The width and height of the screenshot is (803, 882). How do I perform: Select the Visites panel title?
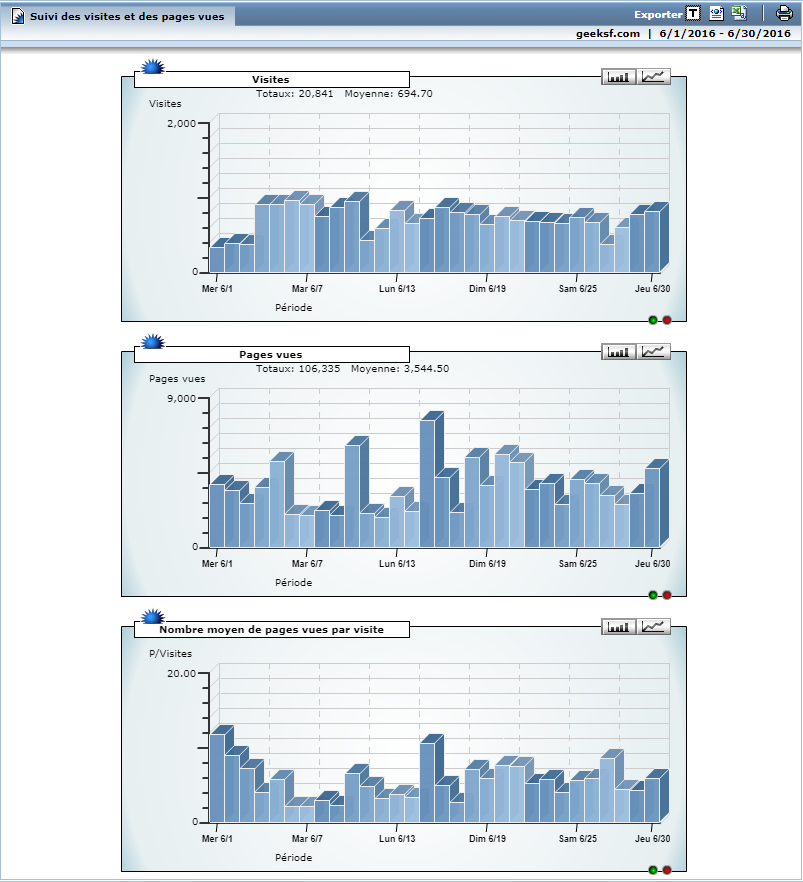click(271, 79)
